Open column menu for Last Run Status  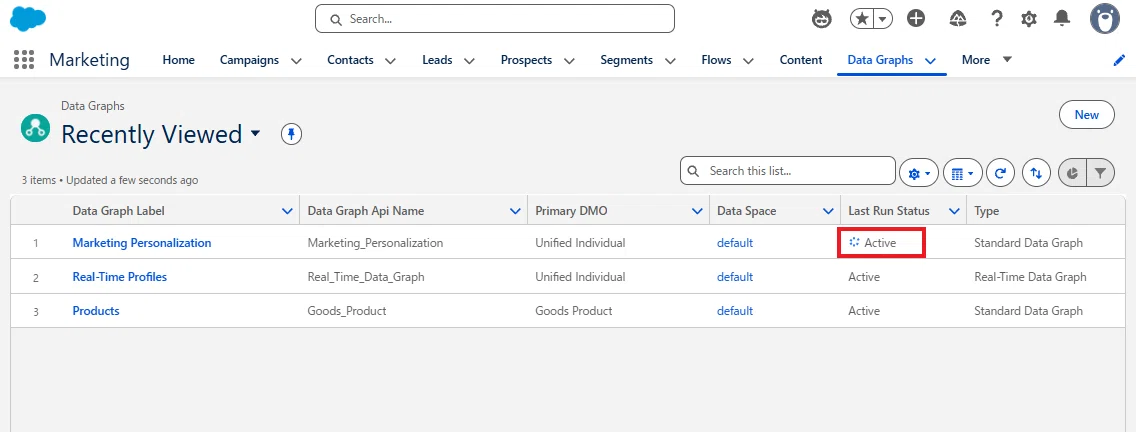pos(954,211)
